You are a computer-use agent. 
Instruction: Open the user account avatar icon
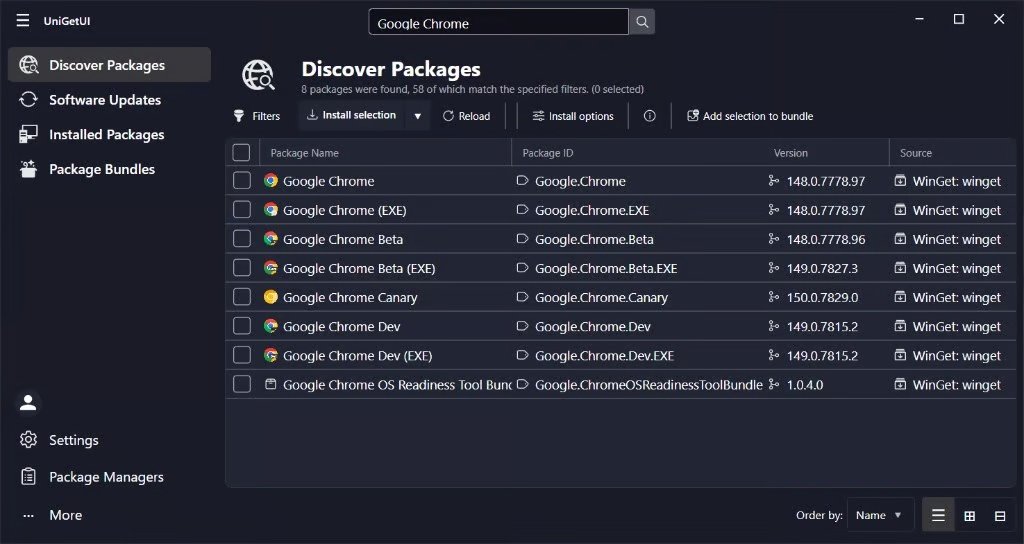pos(28,403)
